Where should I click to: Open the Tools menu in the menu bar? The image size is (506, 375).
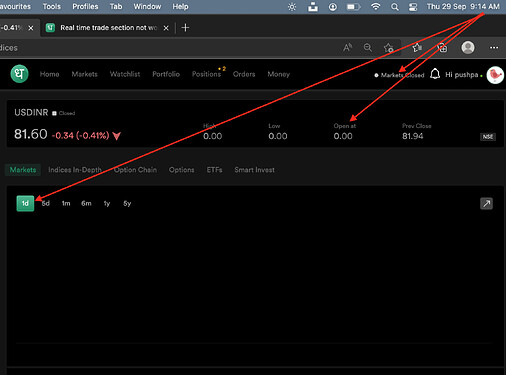[x=52, y=7]
